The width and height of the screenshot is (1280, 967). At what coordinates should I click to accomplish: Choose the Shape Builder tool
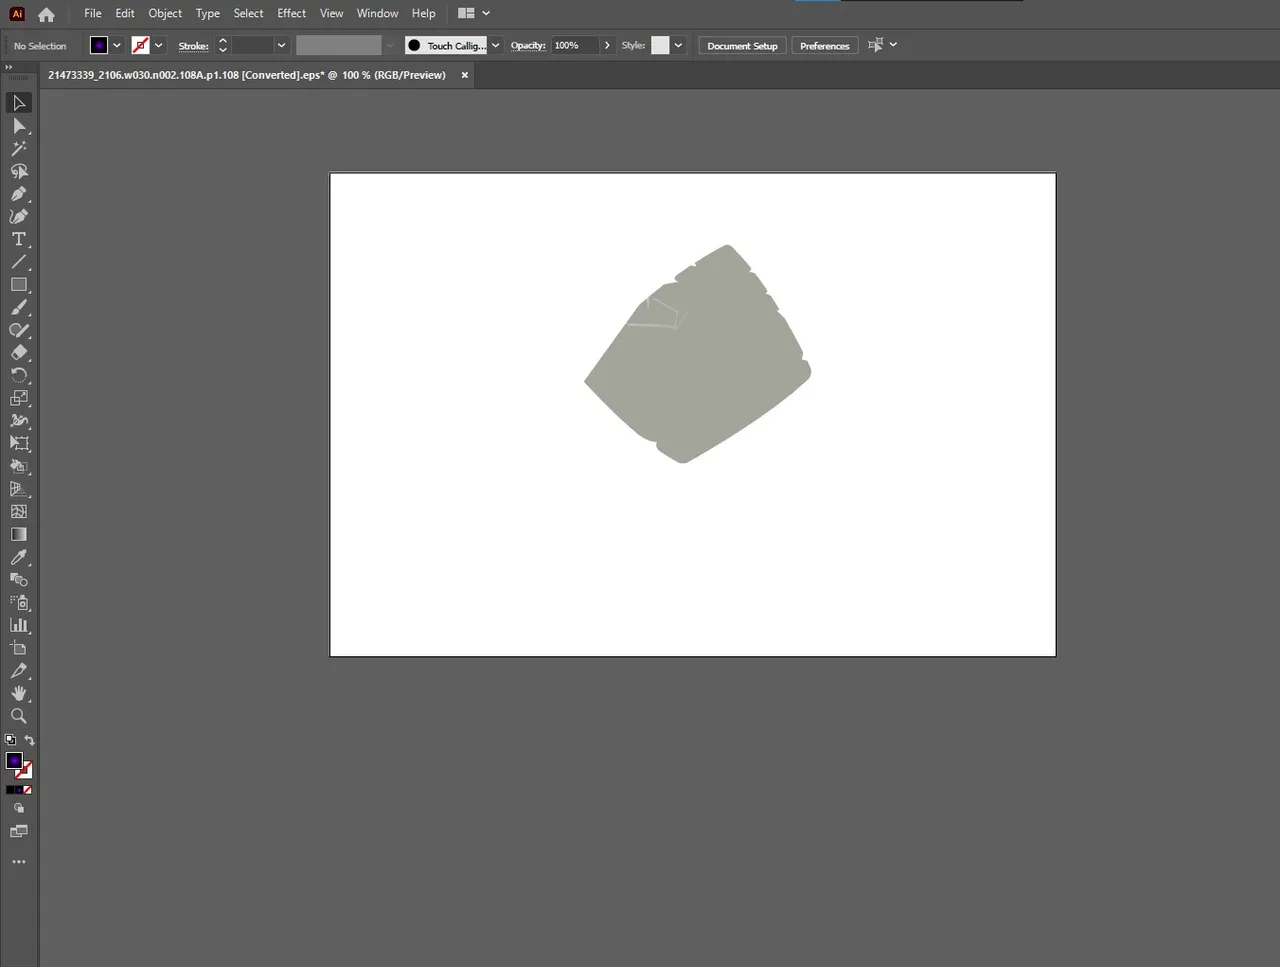pyautogui.click(x=19, y=466)
